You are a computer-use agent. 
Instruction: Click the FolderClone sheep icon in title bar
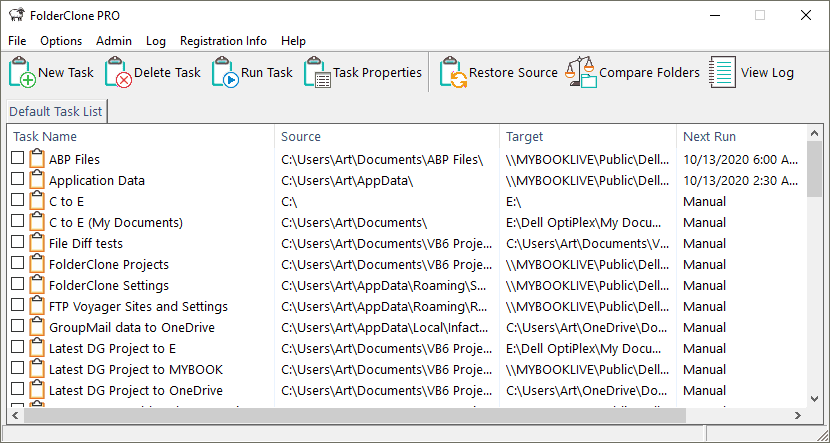(17, 15)
